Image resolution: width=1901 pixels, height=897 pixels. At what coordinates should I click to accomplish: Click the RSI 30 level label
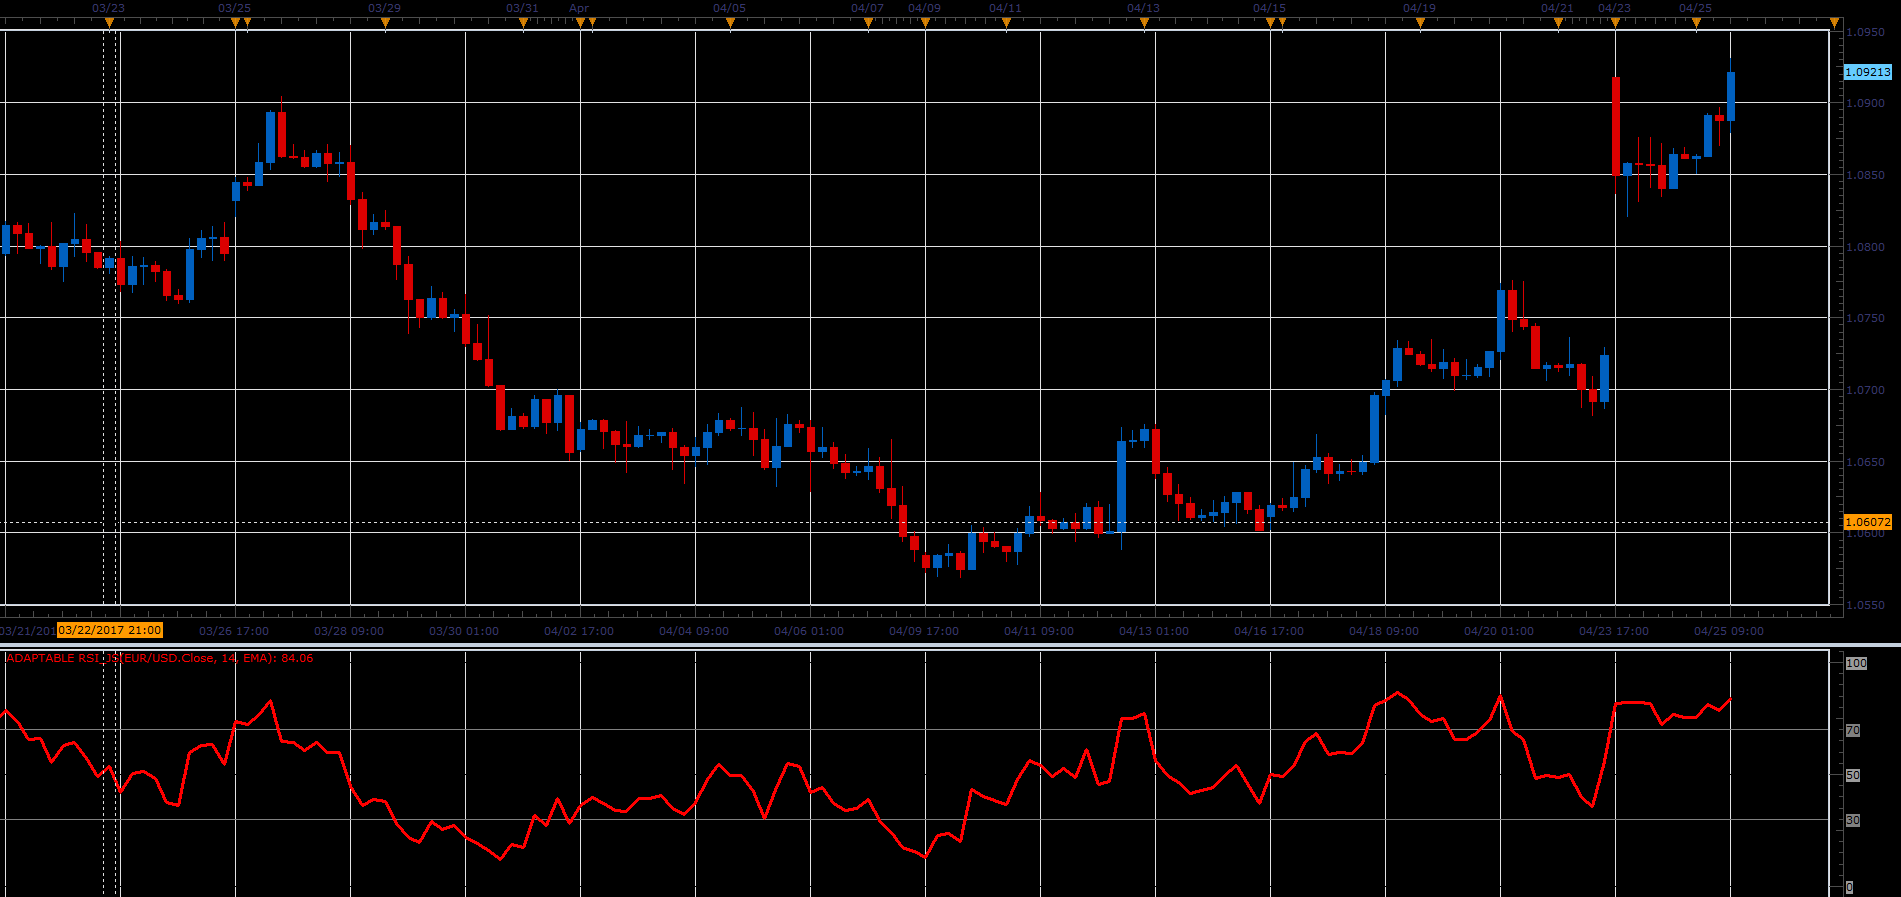(x=1853, y=820)
